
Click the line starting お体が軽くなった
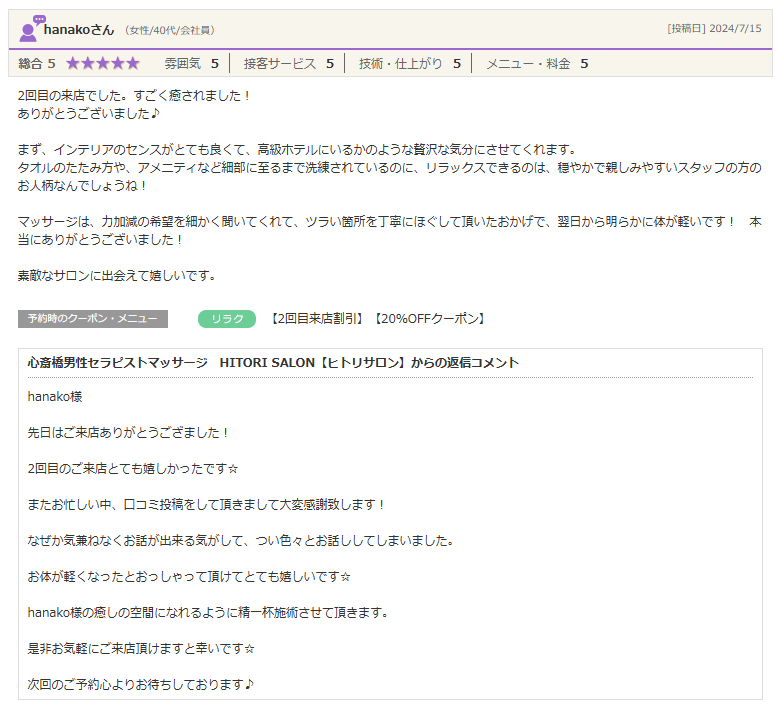(x=189, y=577)
